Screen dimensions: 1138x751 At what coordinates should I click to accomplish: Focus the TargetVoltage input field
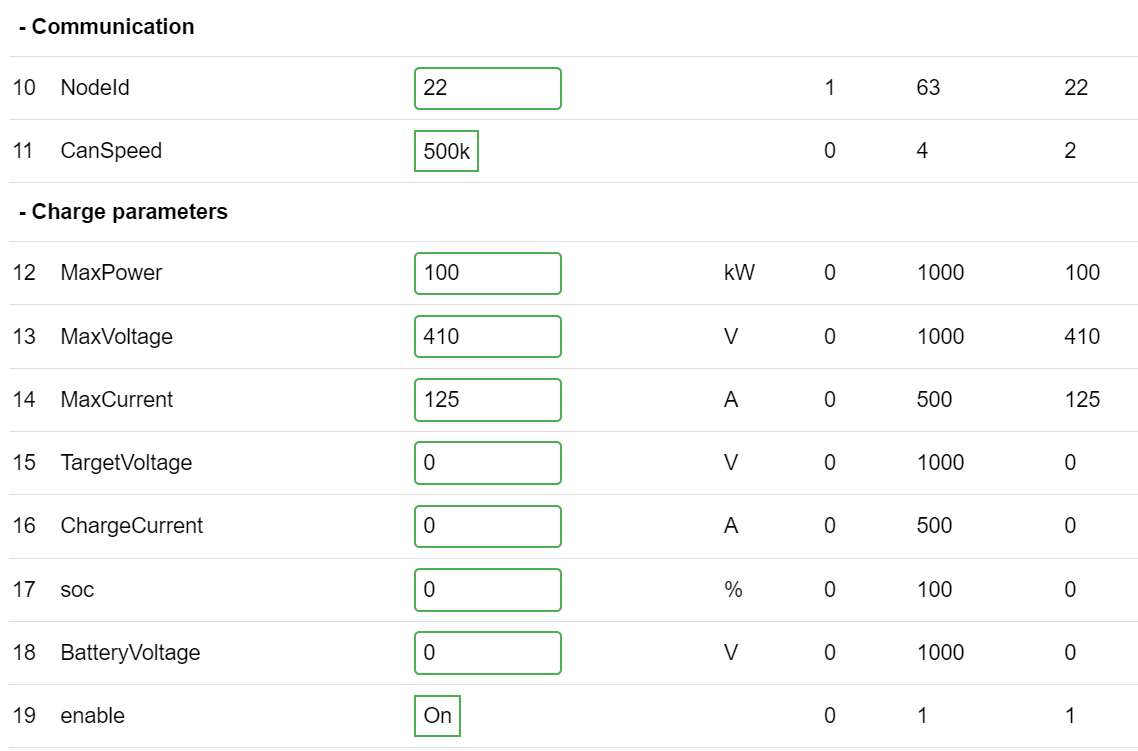pyautogui.click(x=487, y=462)
